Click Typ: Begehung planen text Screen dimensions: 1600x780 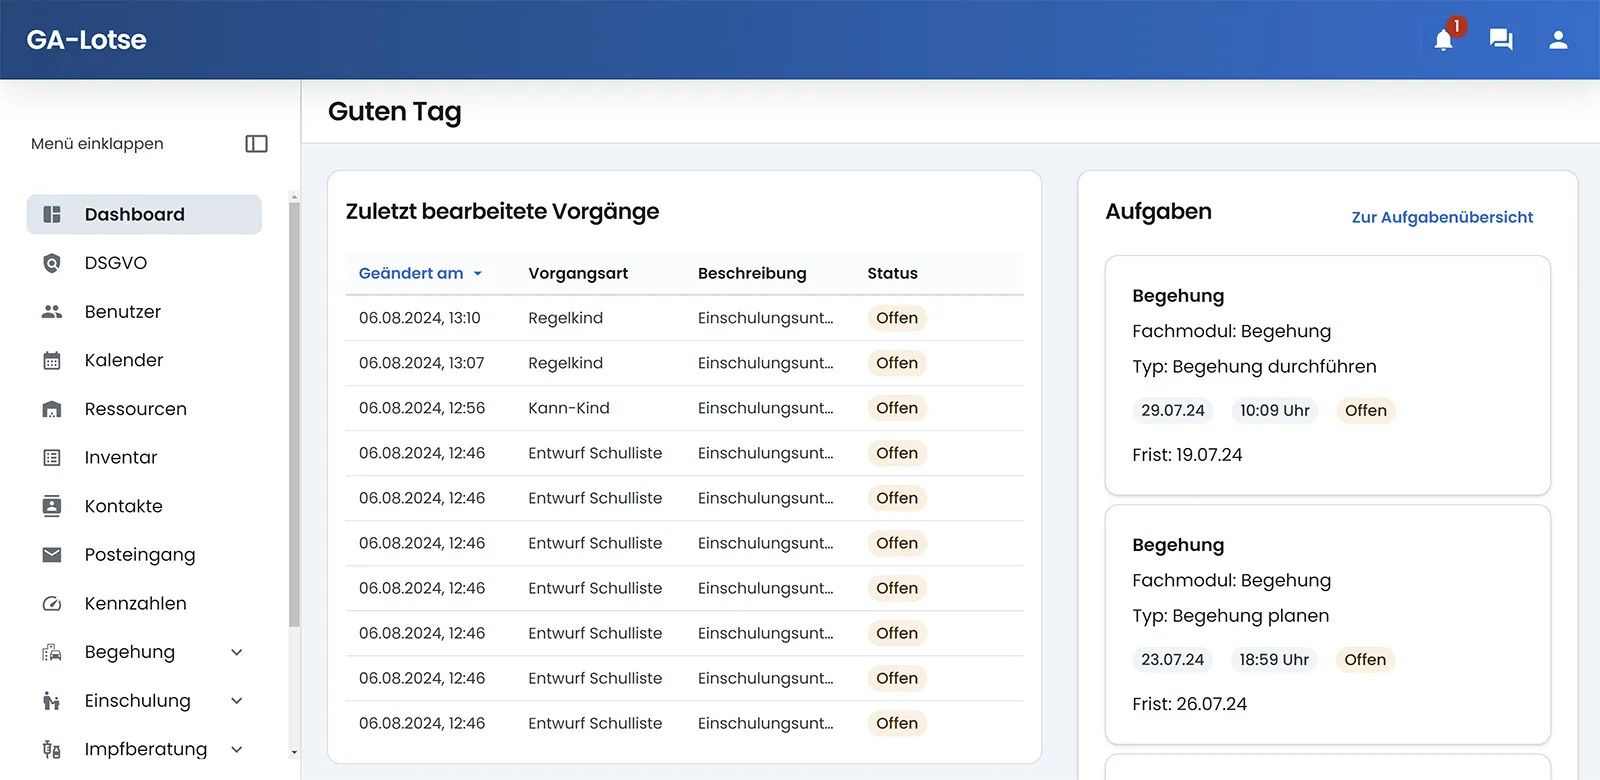coord(1231,616)
